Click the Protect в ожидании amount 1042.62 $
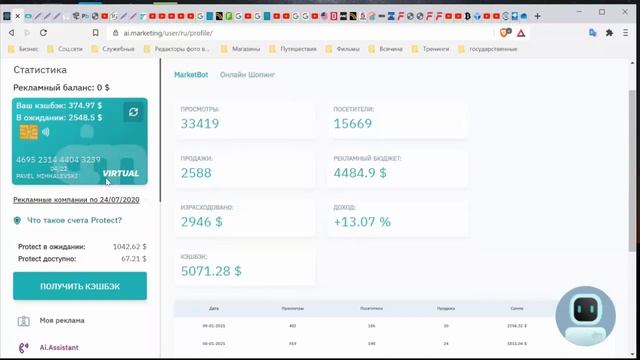The height and width of the screenshot is (360, 640). (x=130, y=247)
